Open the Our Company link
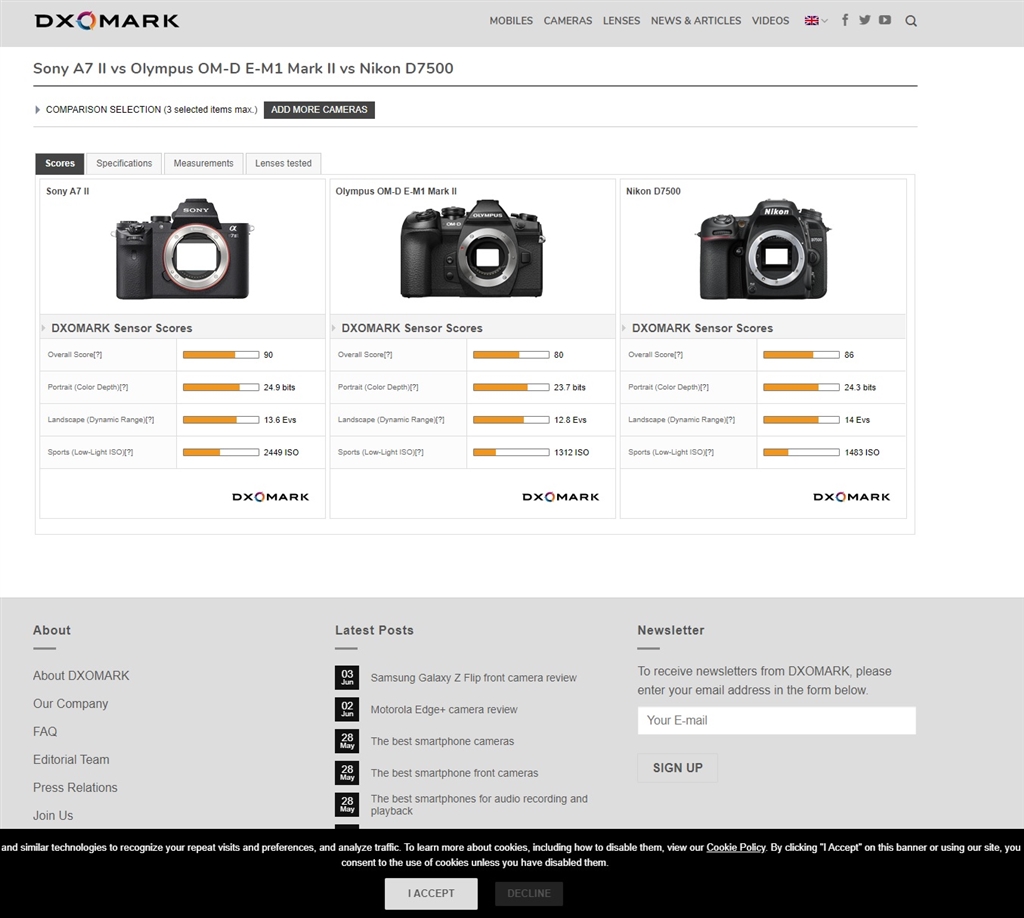 71,704
